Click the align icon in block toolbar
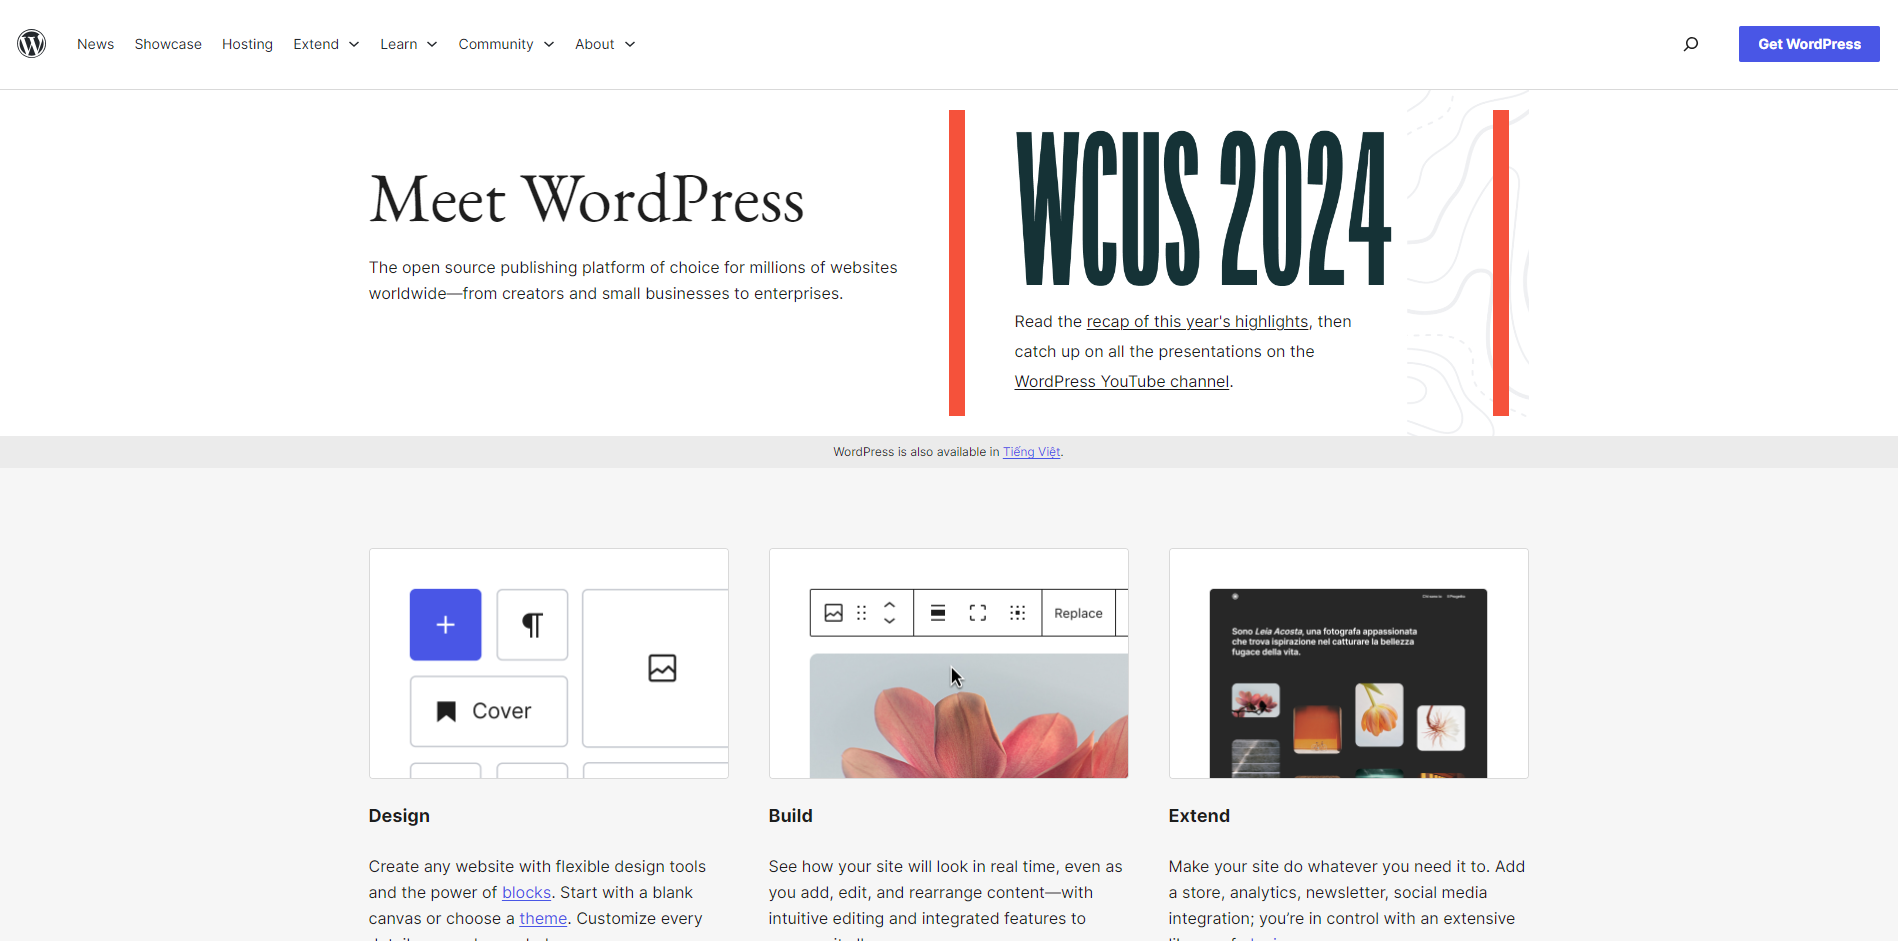Screen dimensions: 1898x941 (x=938, y=613)
